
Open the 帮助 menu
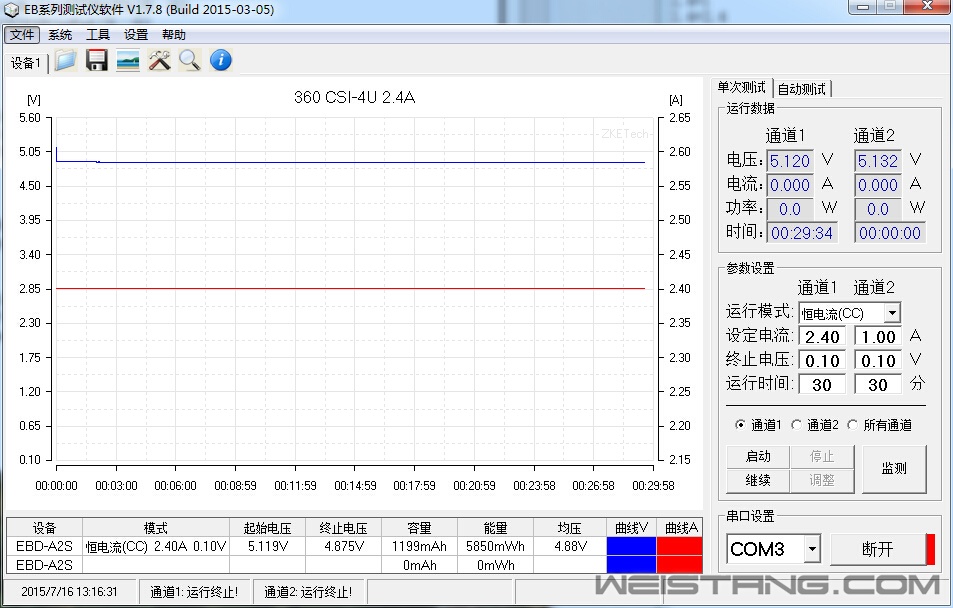[174, 35]
